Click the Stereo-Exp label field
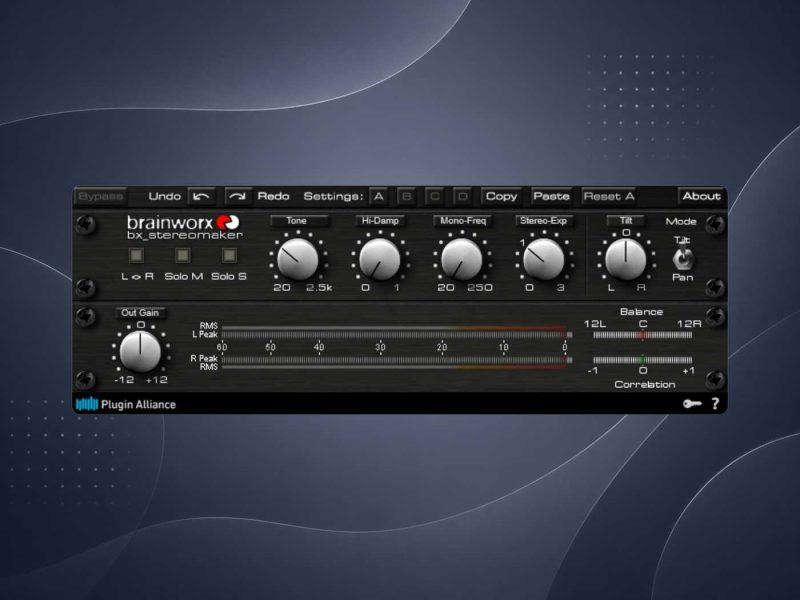The width and height of the screenshot is (800, 600). pos(544,221)
